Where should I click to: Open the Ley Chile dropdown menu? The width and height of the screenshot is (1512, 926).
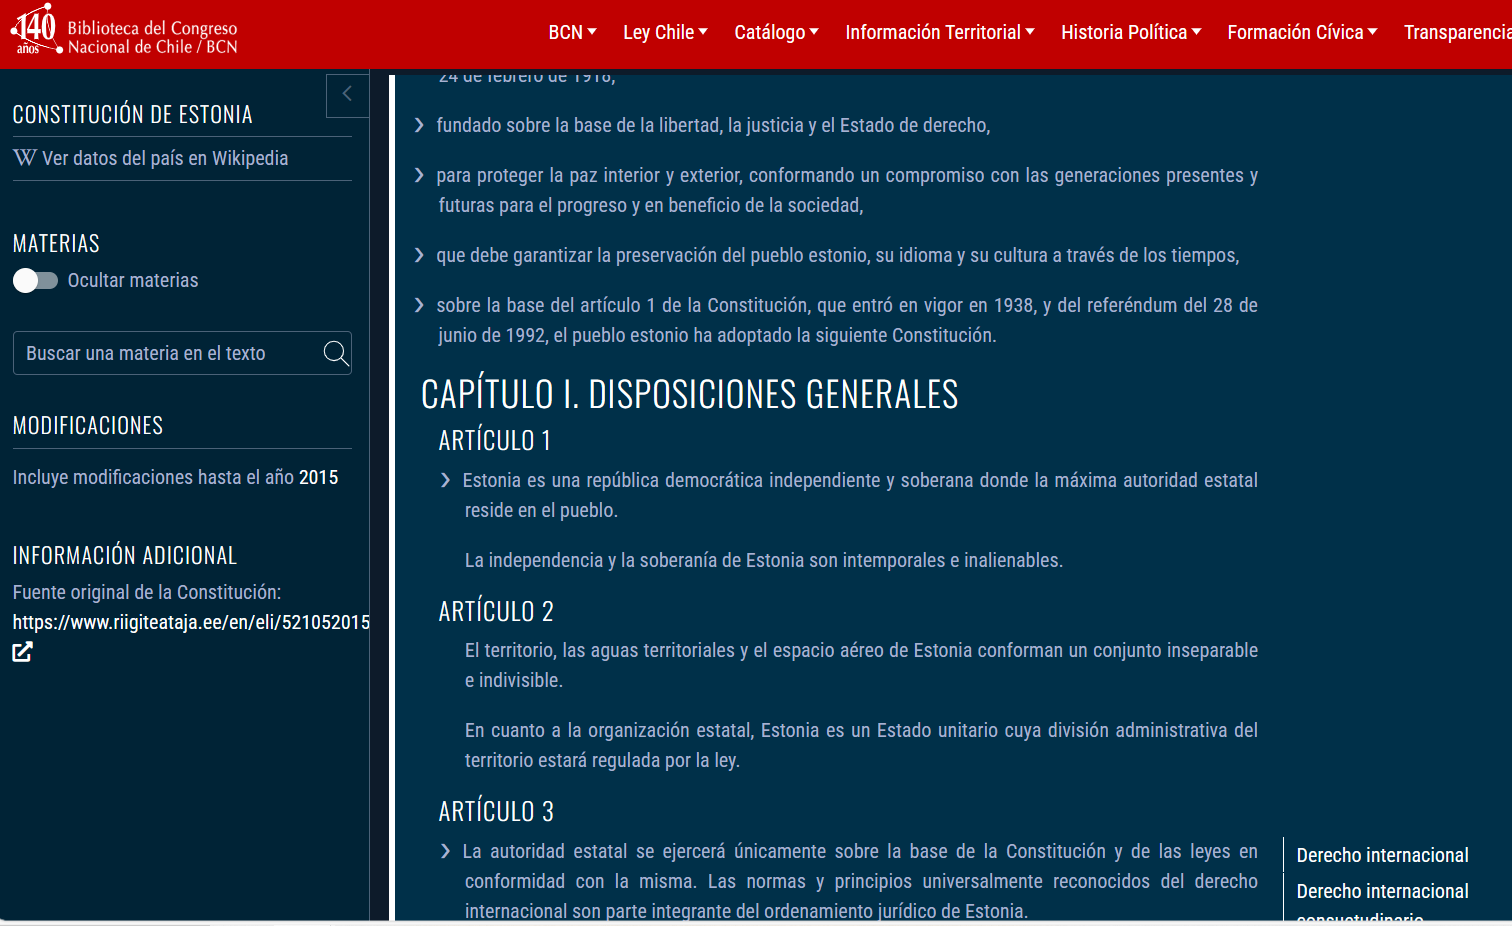(665, 32)
